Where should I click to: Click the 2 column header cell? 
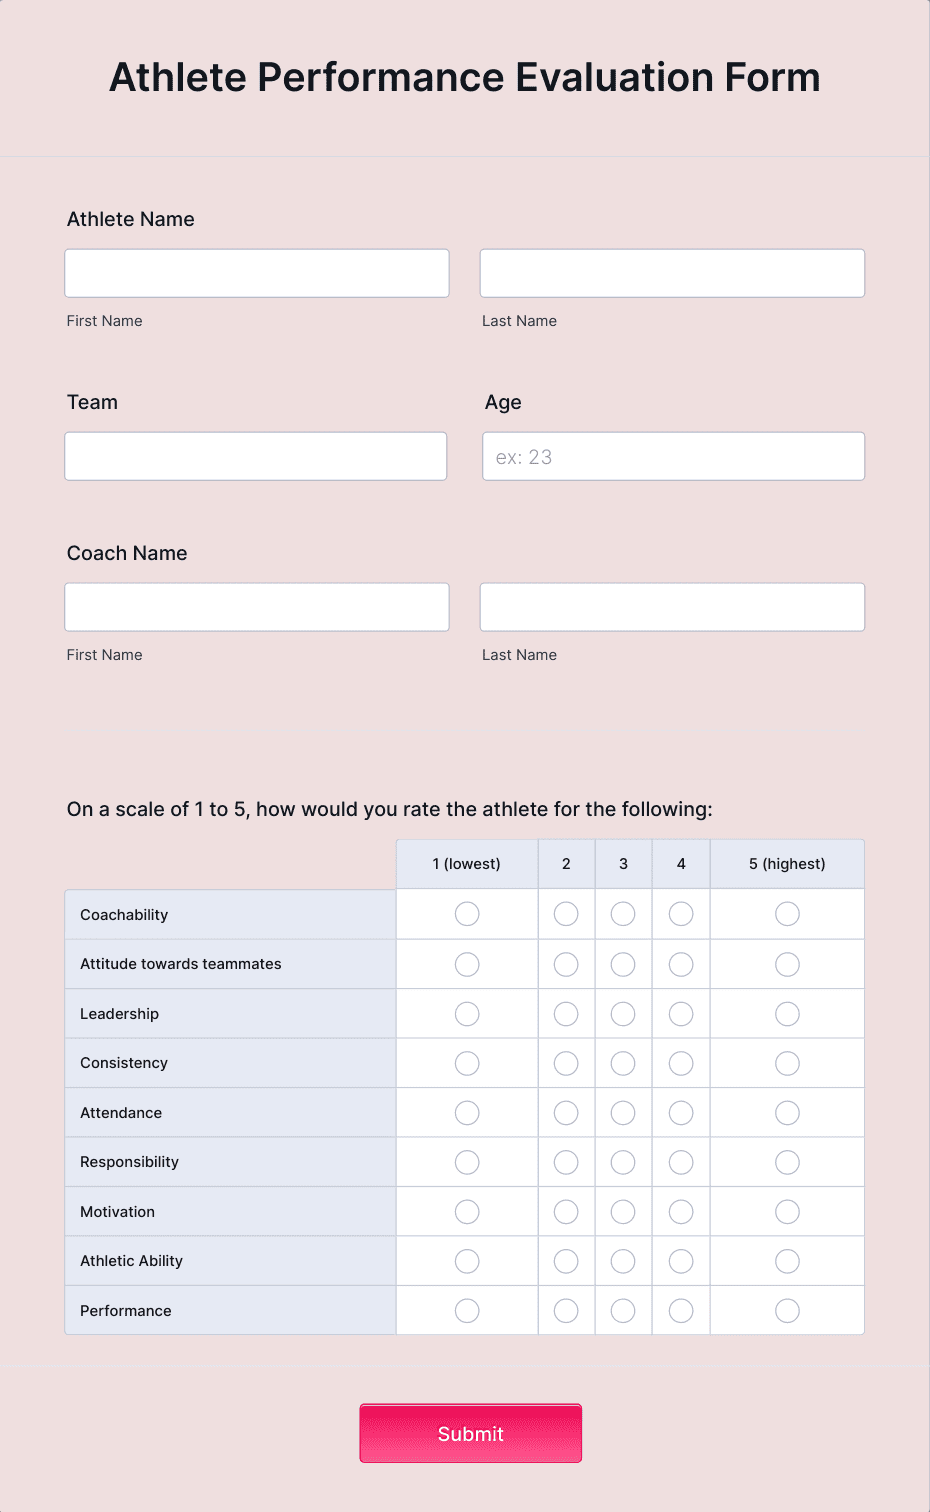pos(565,863)
